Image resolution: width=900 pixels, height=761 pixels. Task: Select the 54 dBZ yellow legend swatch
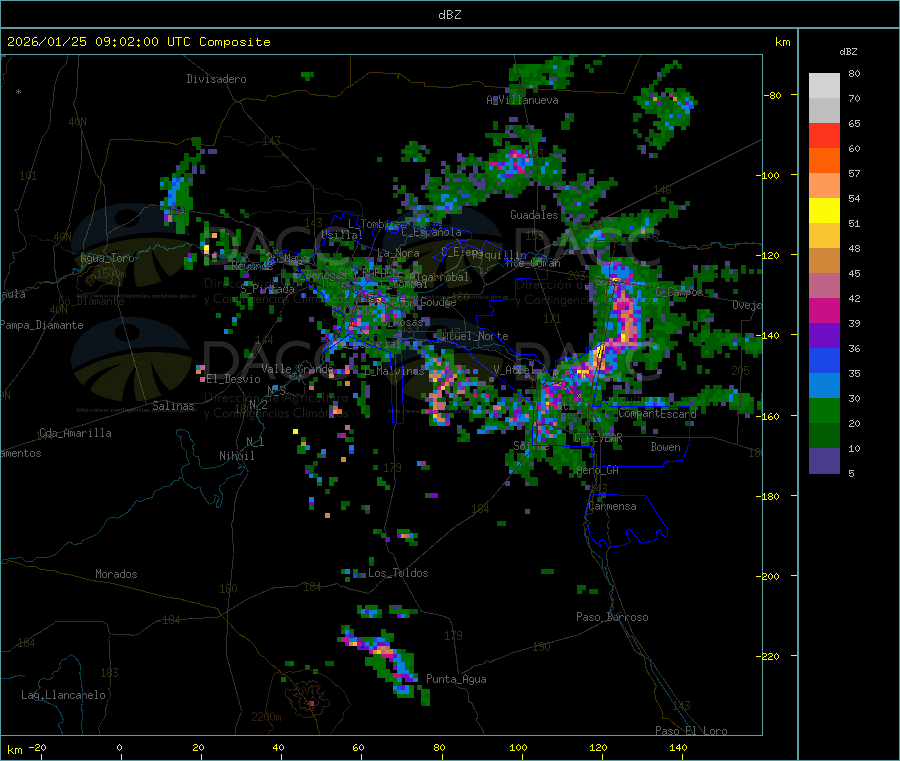pos(824,211)
